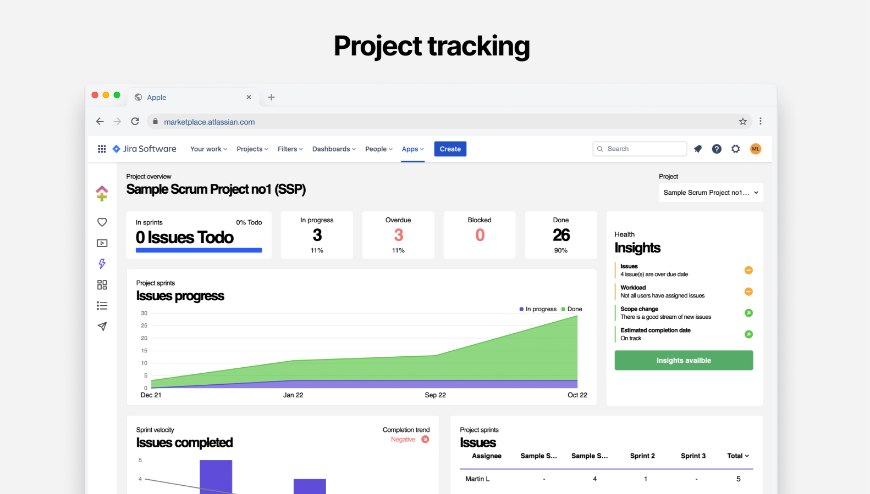Click the Negative completion trend icon
This screenshot has width=870, height=494.
pyautogui.click(x=425, y=440)
